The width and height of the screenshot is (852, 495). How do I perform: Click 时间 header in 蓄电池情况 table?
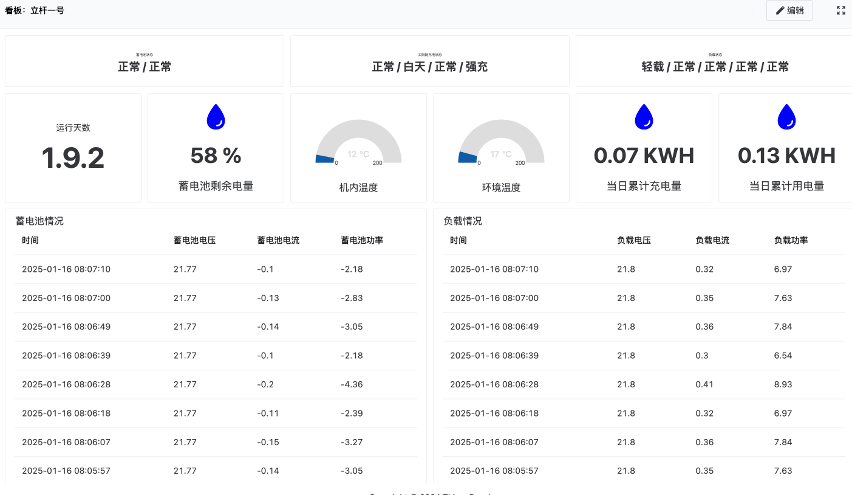(30, 240)
